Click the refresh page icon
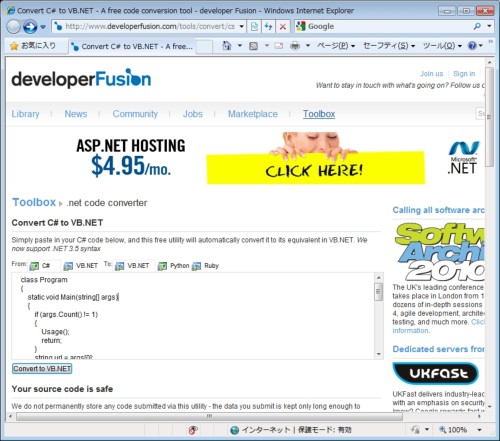Viewport: 500px width, 441px height. [x=269, y=26]
